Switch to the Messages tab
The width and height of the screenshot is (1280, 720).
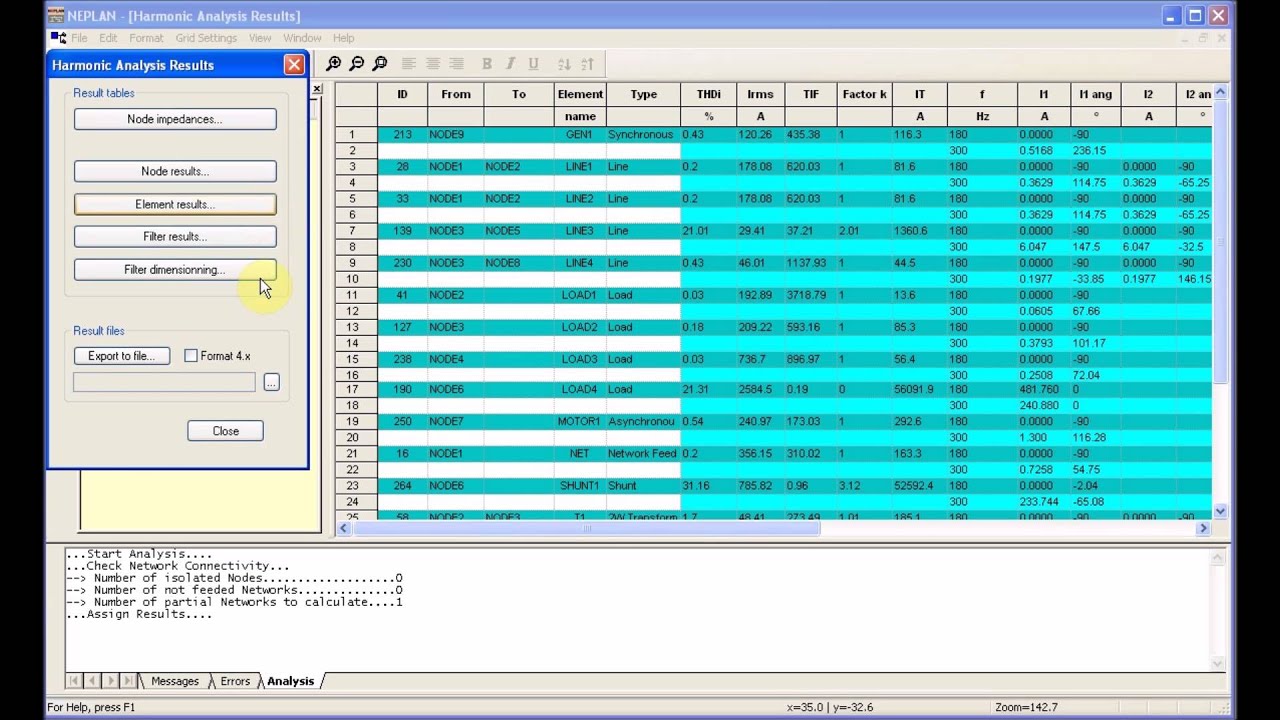[175, 681]
